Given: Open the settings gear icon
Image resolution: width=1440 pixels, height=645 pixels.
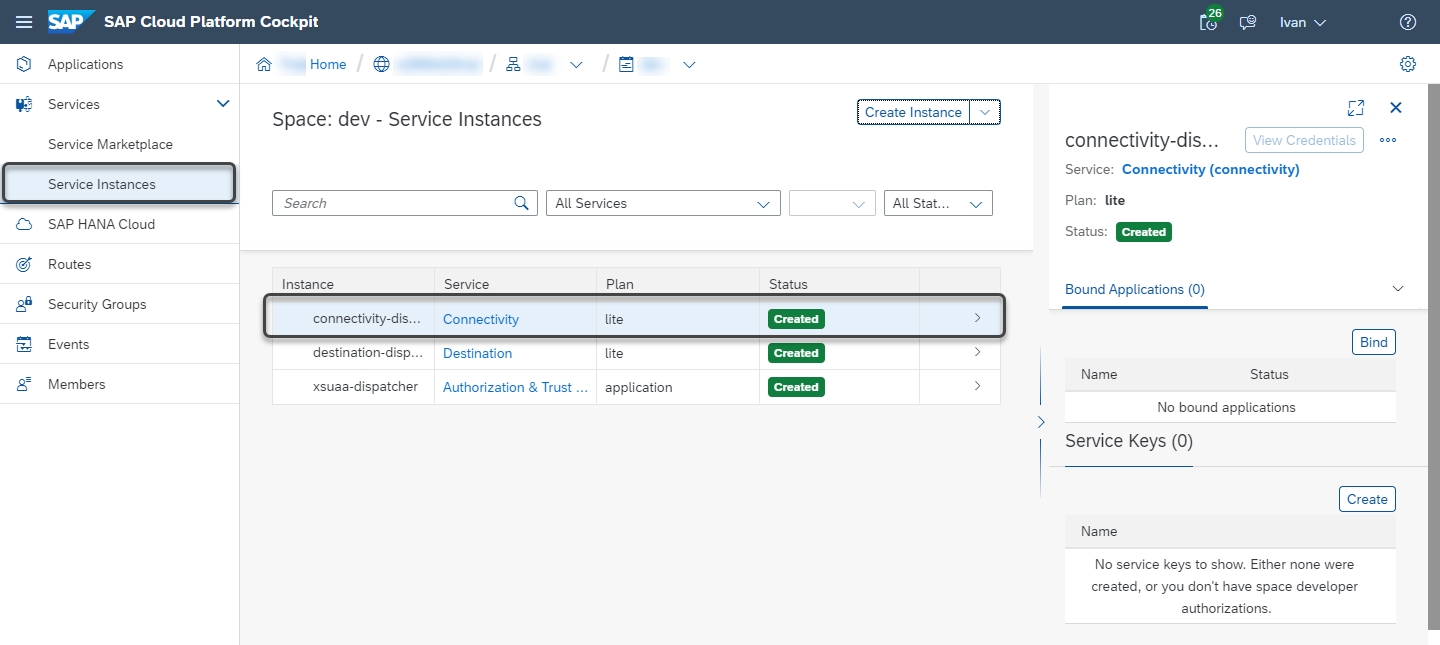Looking at the screenshot, I should [1408, 64].
